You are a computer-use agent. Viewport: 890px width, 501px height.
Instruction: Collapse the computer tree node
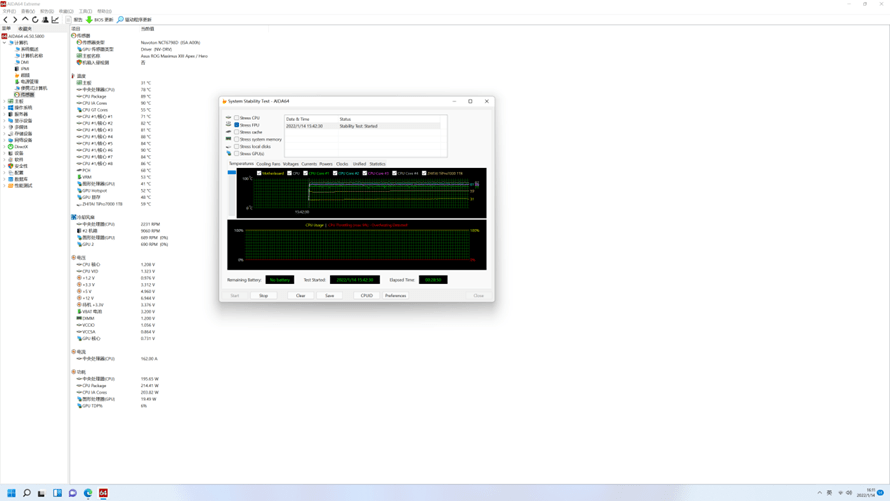coord(5,43)
